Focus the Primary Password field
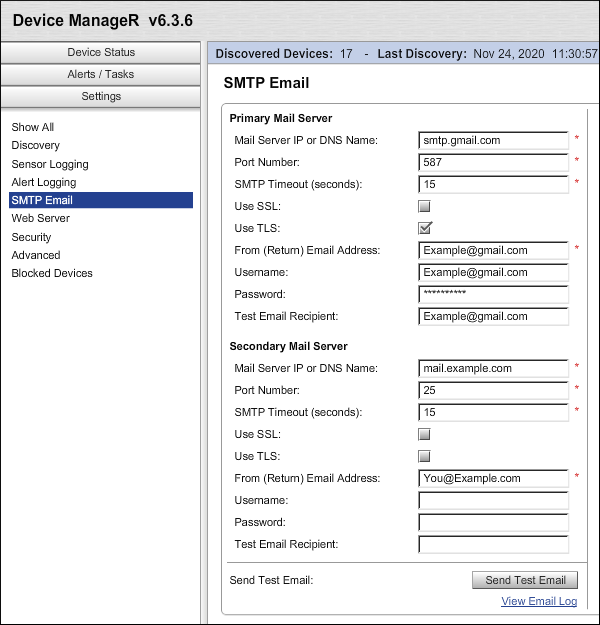The image size is (600, 625). tap(493, 294)
